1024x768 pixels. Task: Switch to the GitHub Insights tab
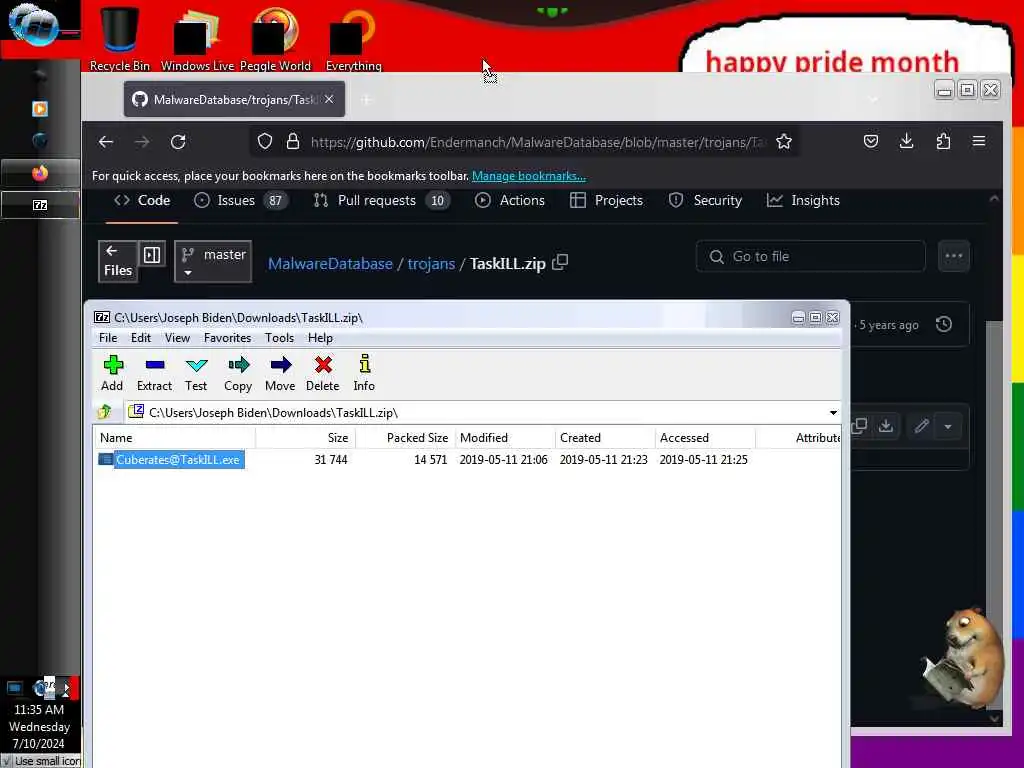click(x=803, y=200)
